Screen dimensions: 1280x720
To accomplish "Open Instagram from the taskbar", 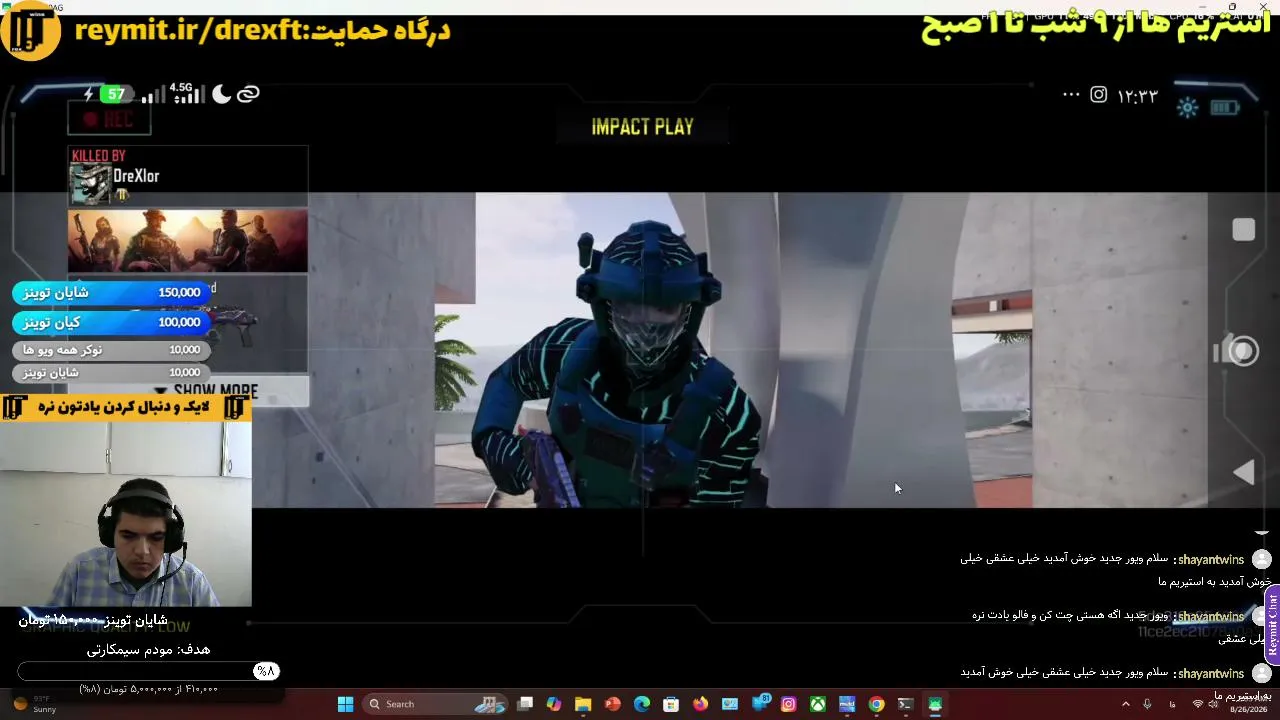I will coord(788,704).
